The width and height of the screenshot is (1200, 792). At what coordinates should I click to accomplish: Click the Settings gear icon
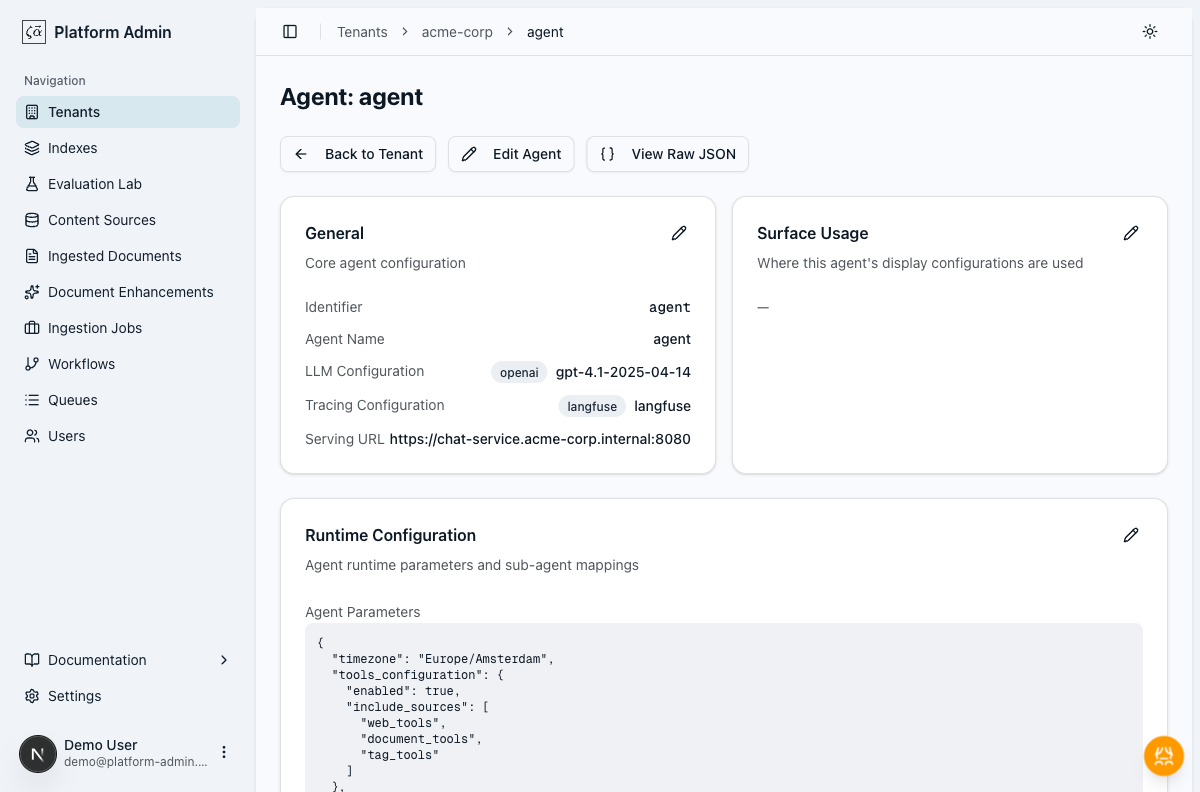point(32,696)
